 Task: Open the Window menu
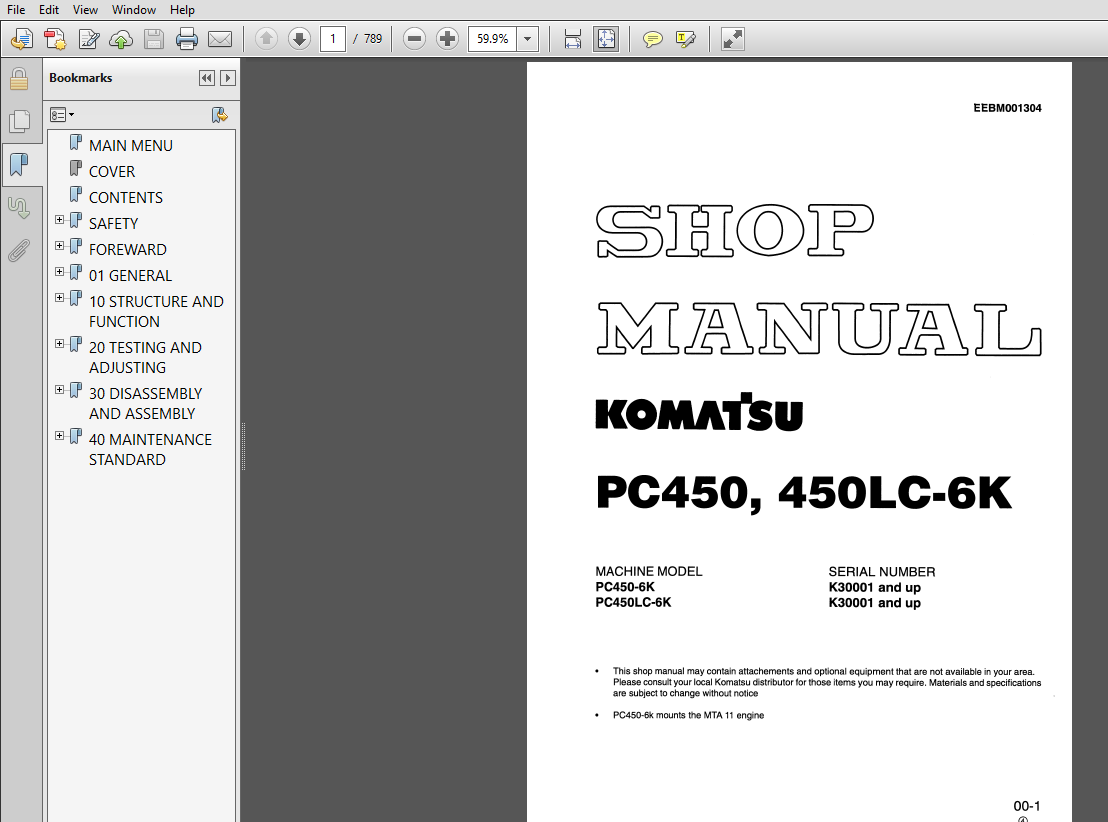134,9
